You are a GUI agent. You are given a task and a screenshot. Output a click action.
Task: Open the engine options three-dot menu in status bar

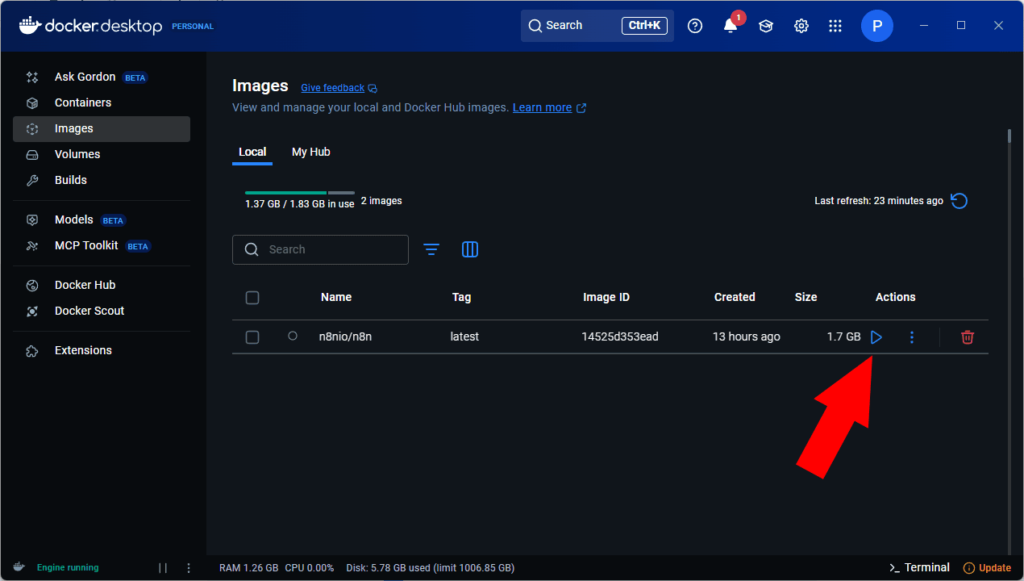click(189, 568)
